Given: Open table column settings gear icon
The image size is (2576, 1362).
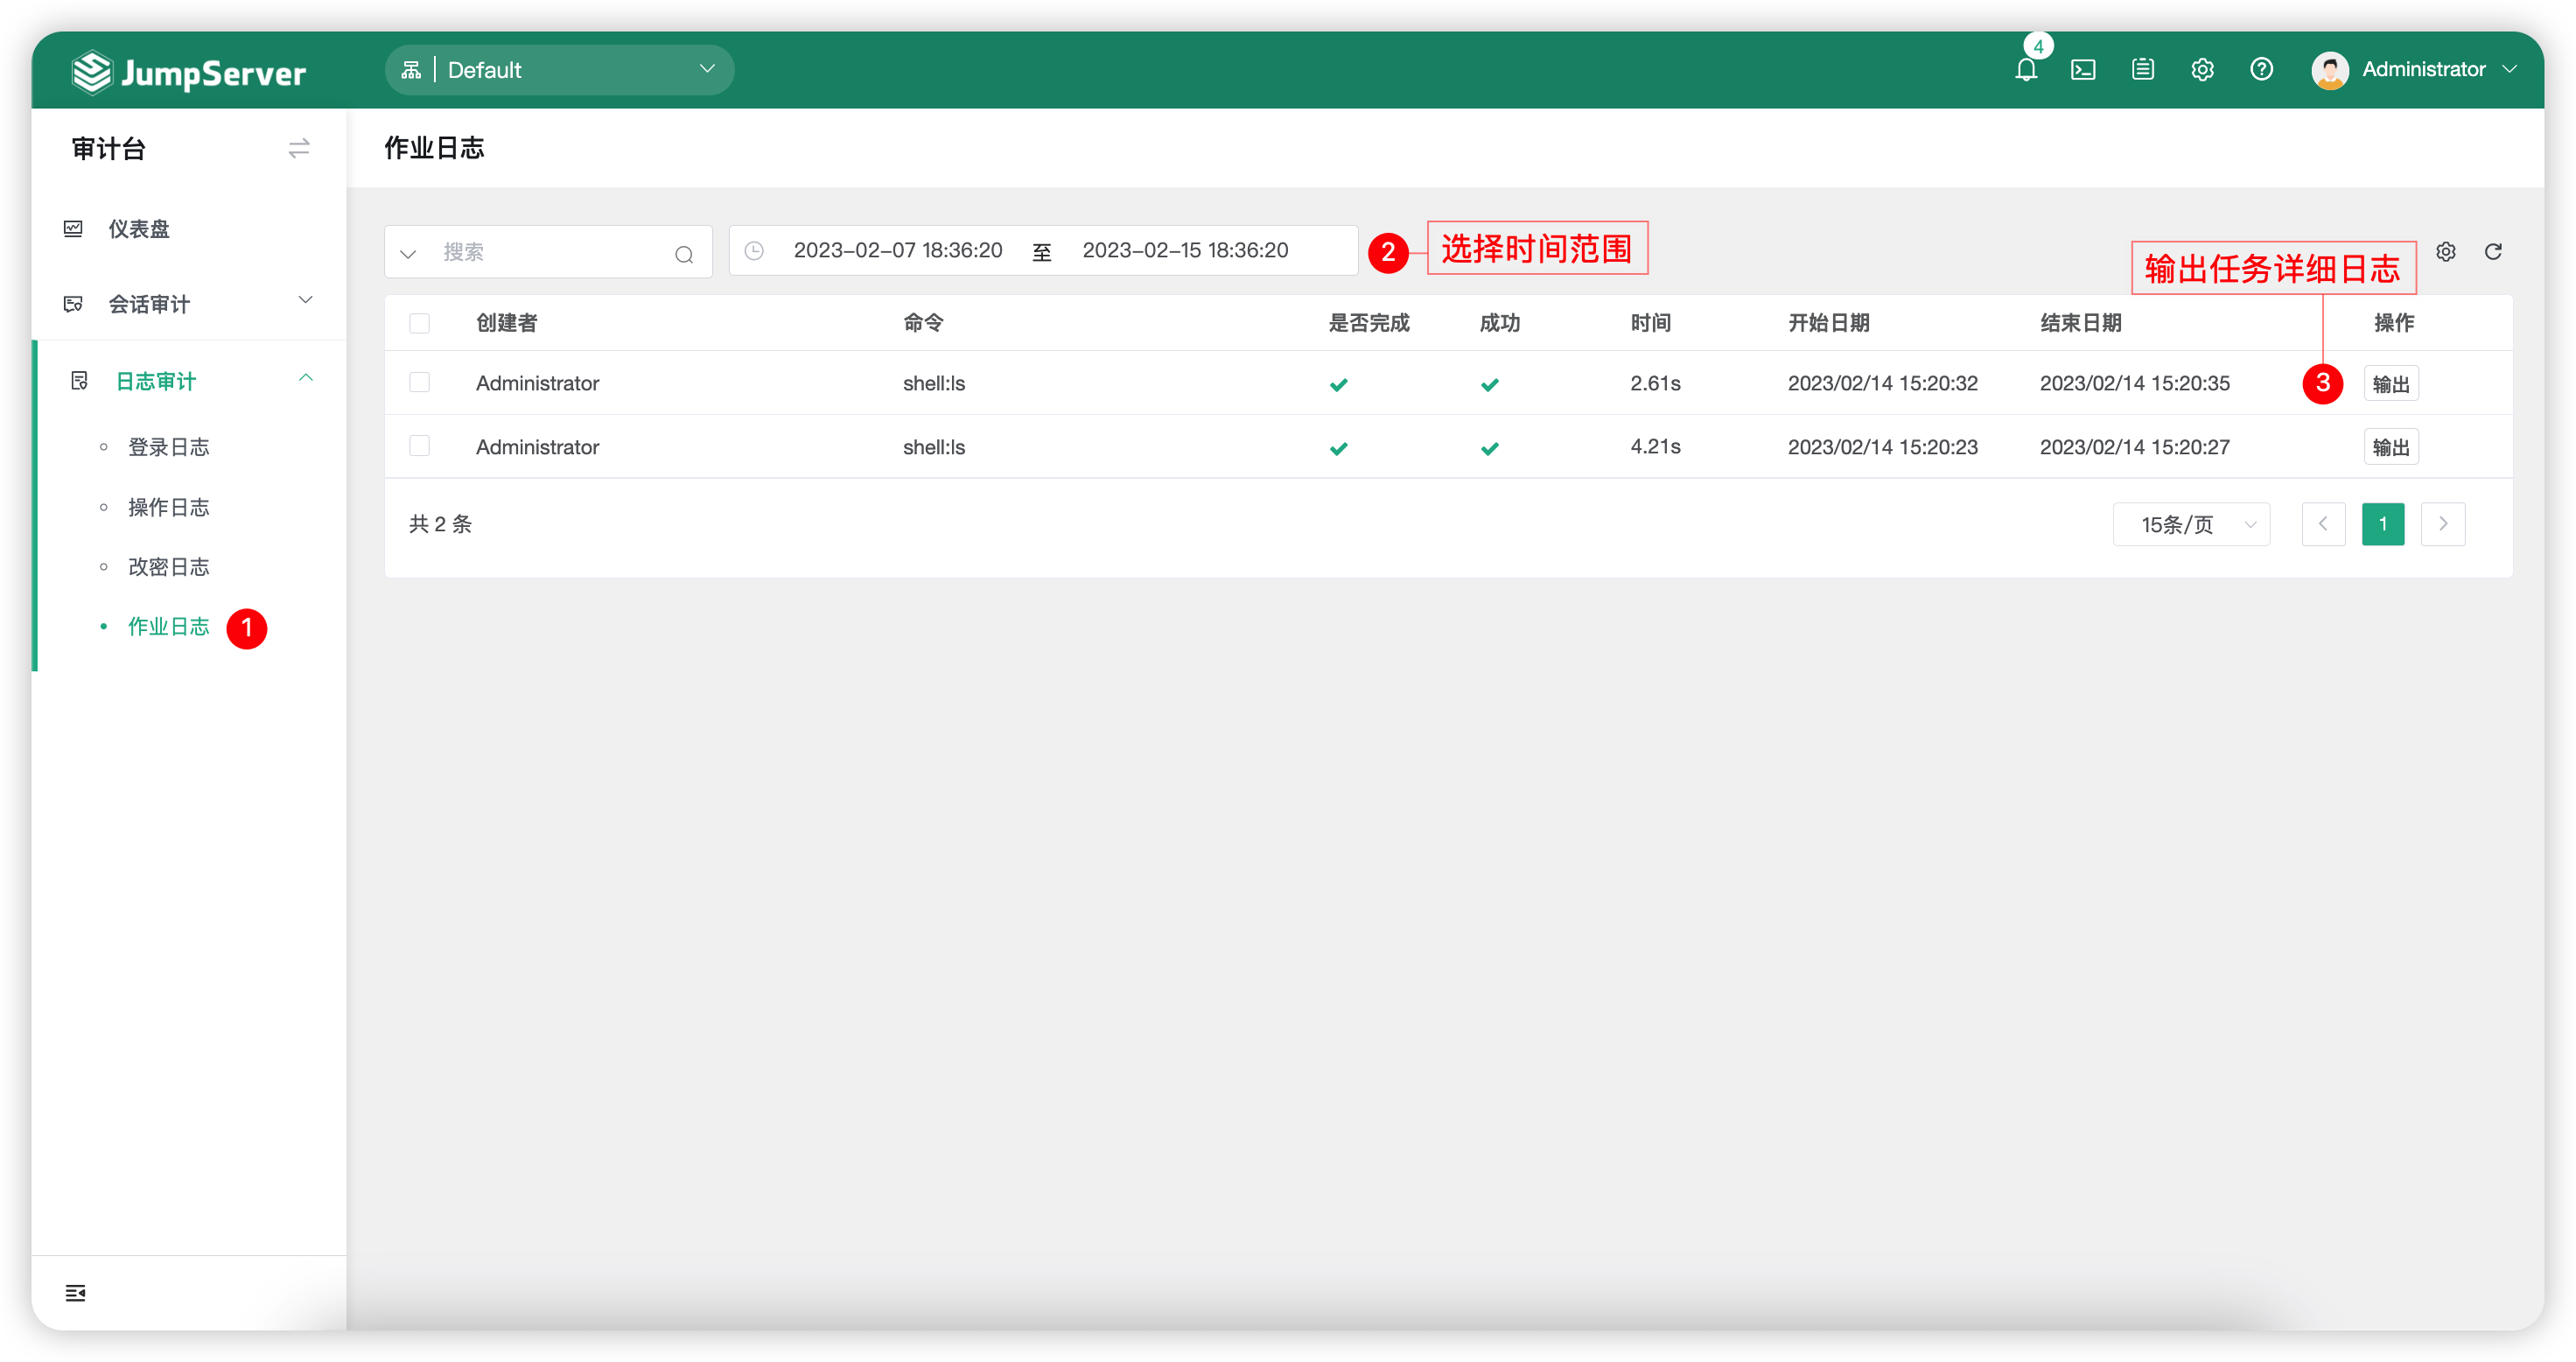Looking at the screenshot, I should click(2446, 252).
